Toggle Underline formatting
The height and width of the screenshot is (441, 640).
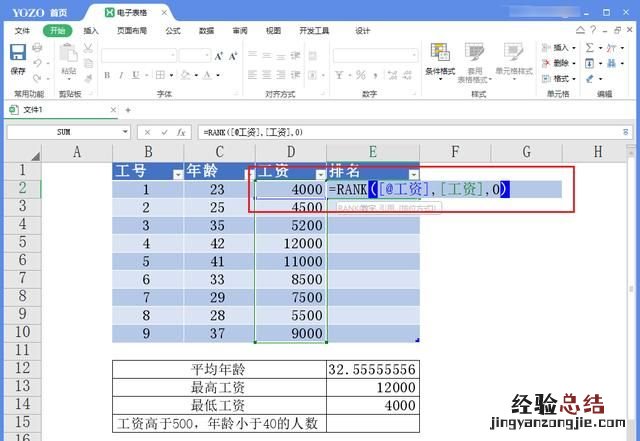point(134,75)
